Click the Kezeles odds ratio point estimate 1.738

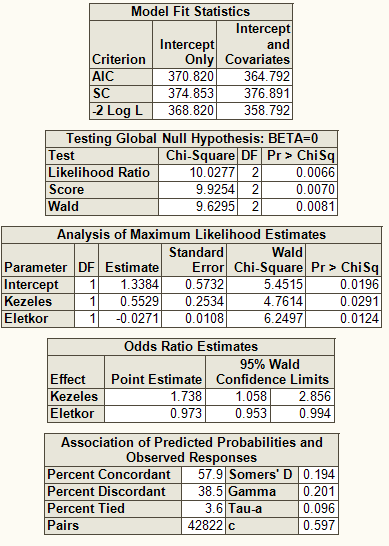point(186,396)
